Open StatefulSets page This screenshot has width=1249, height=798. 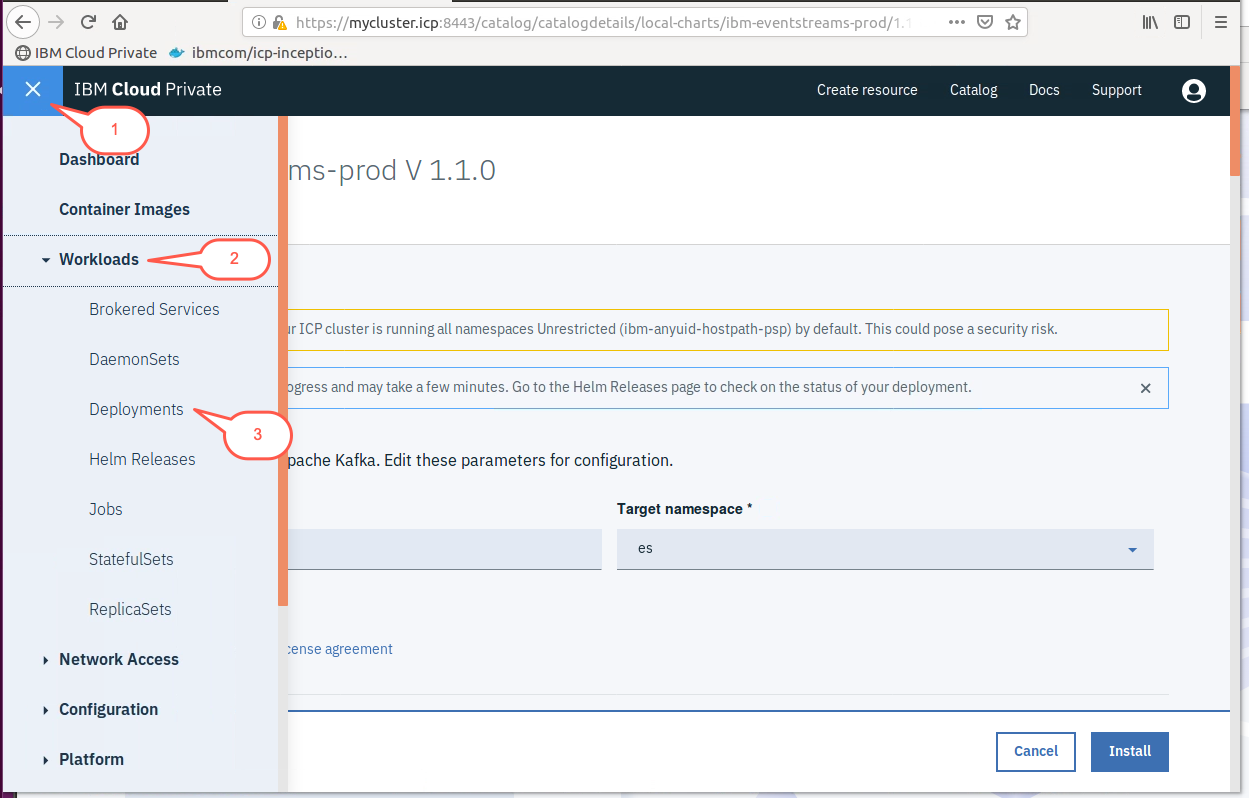click(x=131, y=559)
